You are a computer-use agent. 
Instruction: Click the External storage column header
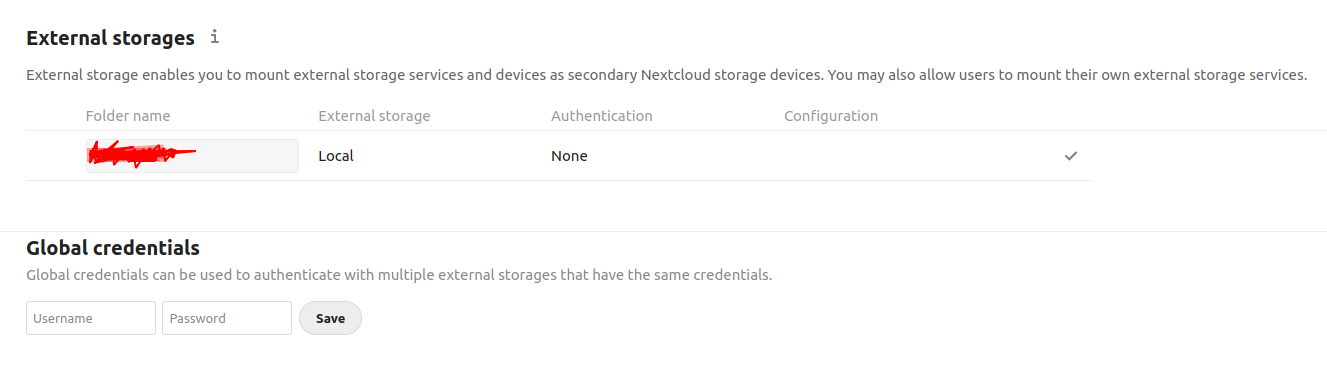[x=374, y=116]
